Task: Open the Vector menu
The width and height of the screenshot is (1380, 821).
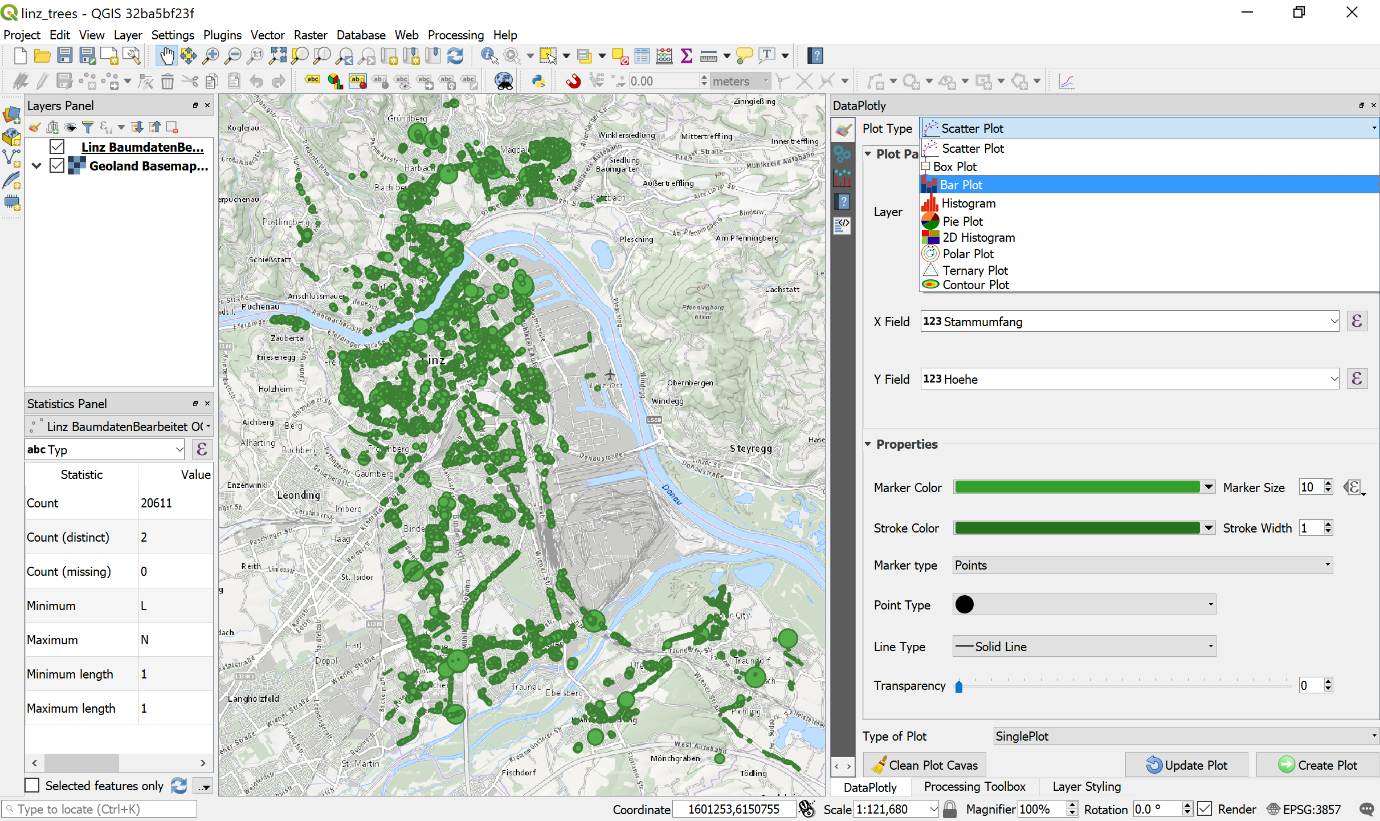Action: pyautogui.click(x=266, y=34)
